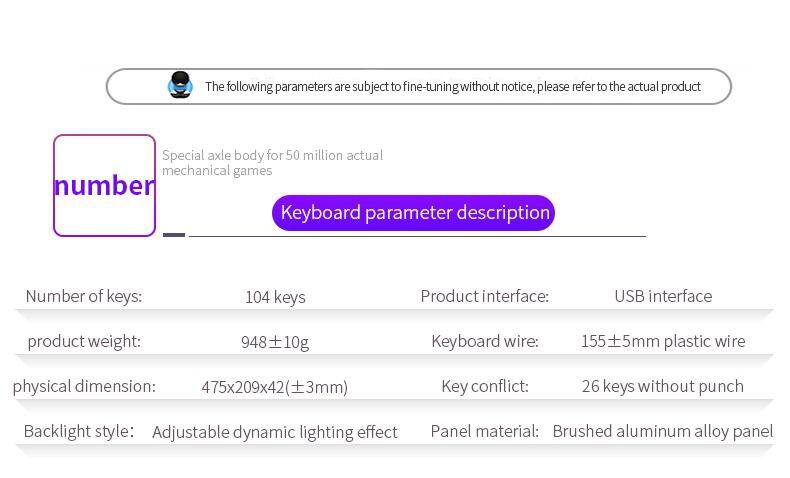This screenshot has width=790, height=478.
Task: Click the "948±10g" weight value
Action: (275, 342)
